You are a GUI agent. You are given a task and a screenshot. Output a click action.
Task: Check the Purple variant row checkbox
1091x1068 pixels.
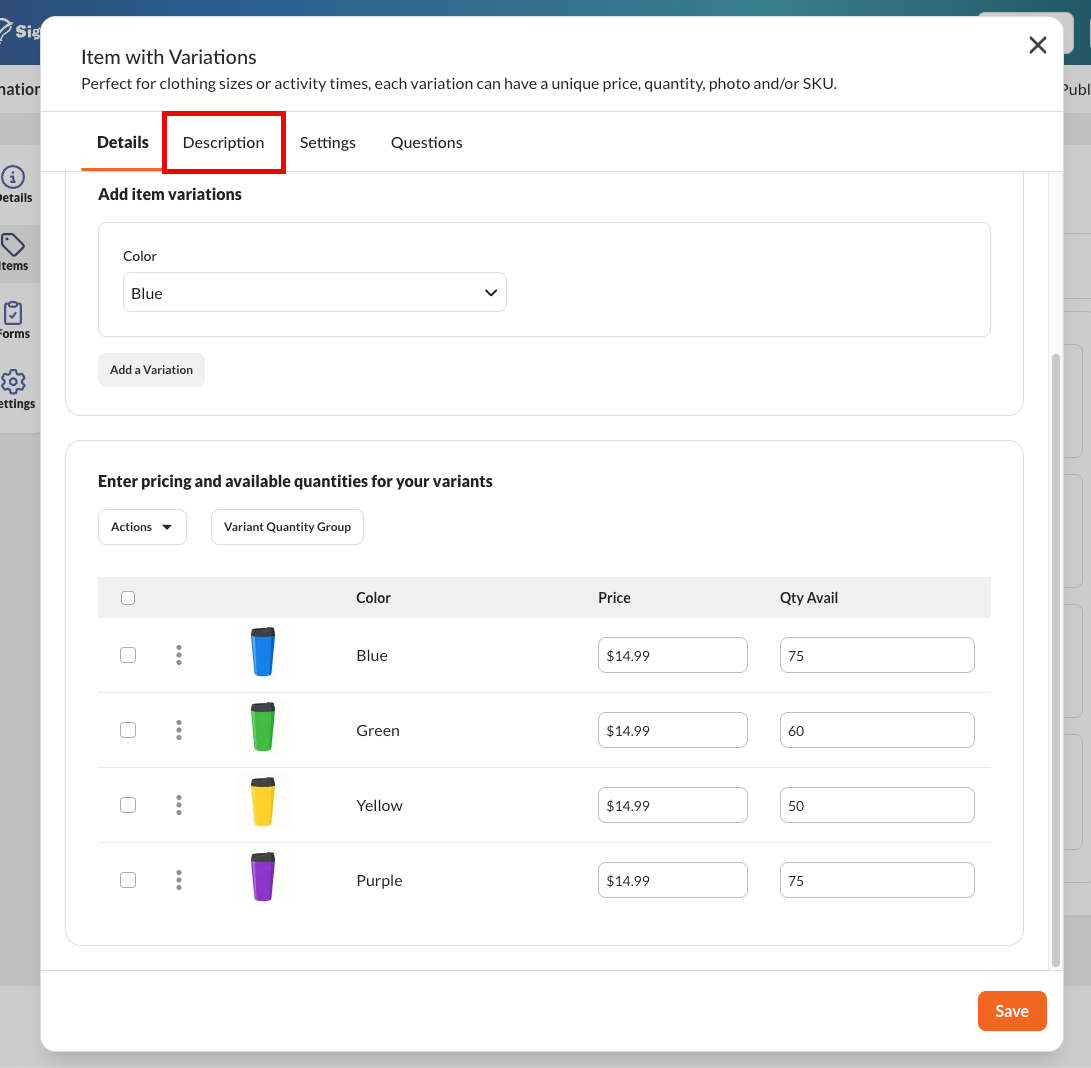click(128, 880)
